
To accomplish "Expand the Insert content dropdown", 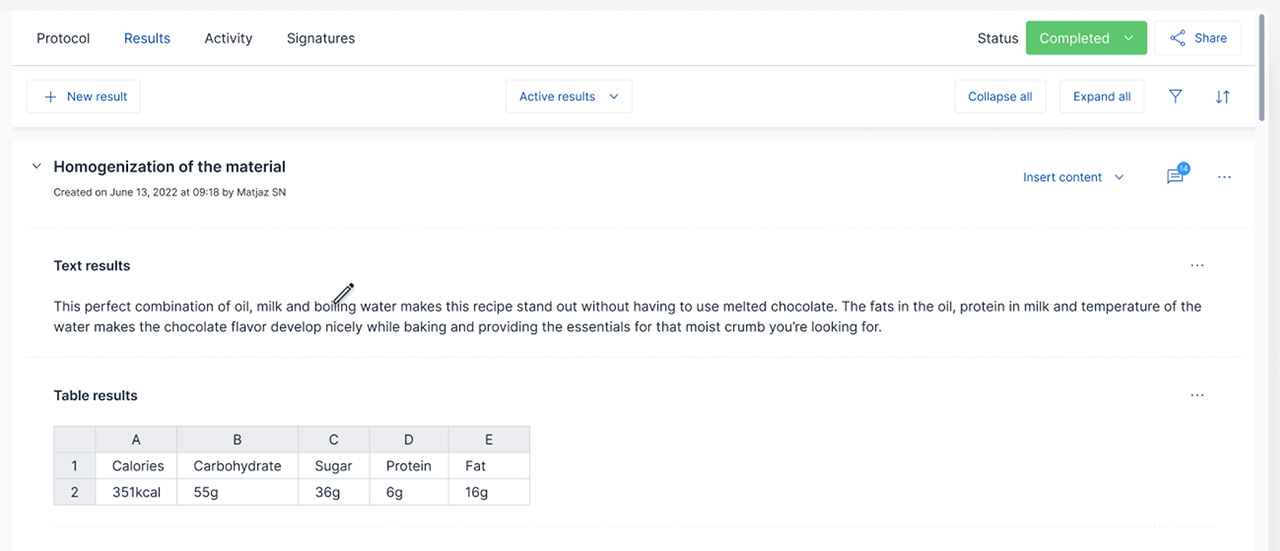I will 1072,177.
